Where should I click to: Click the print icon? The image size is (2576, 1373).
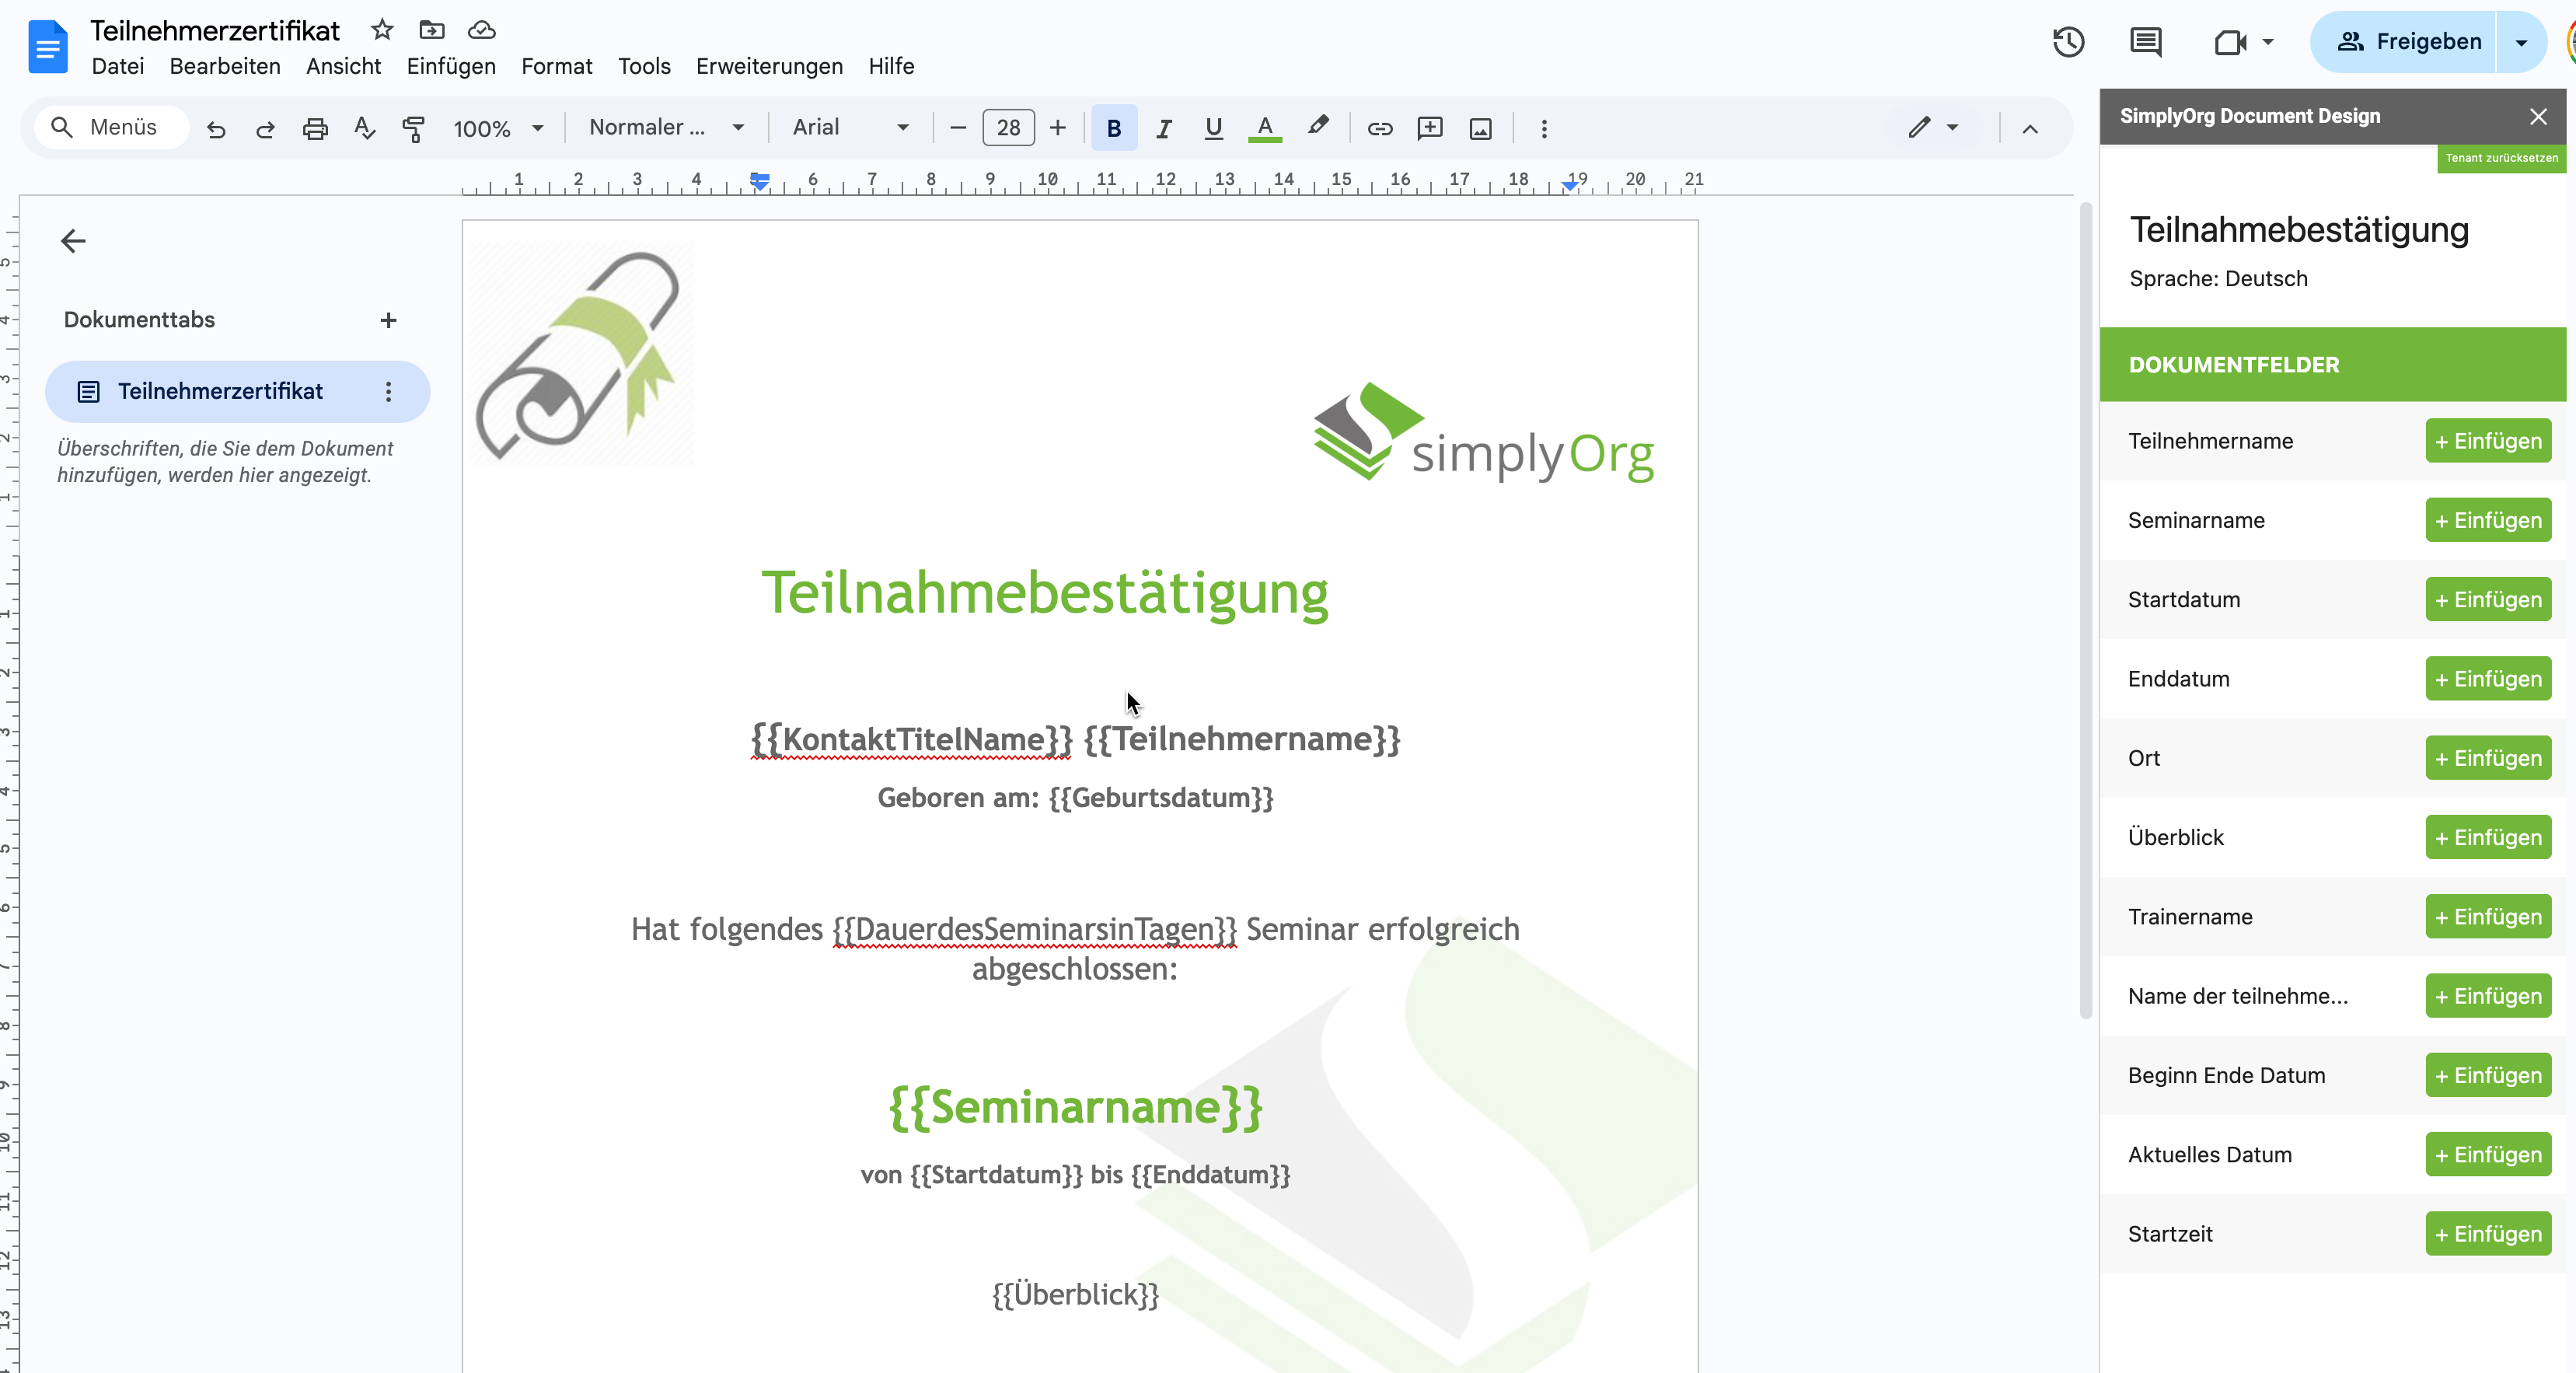[x=315, y=128]
